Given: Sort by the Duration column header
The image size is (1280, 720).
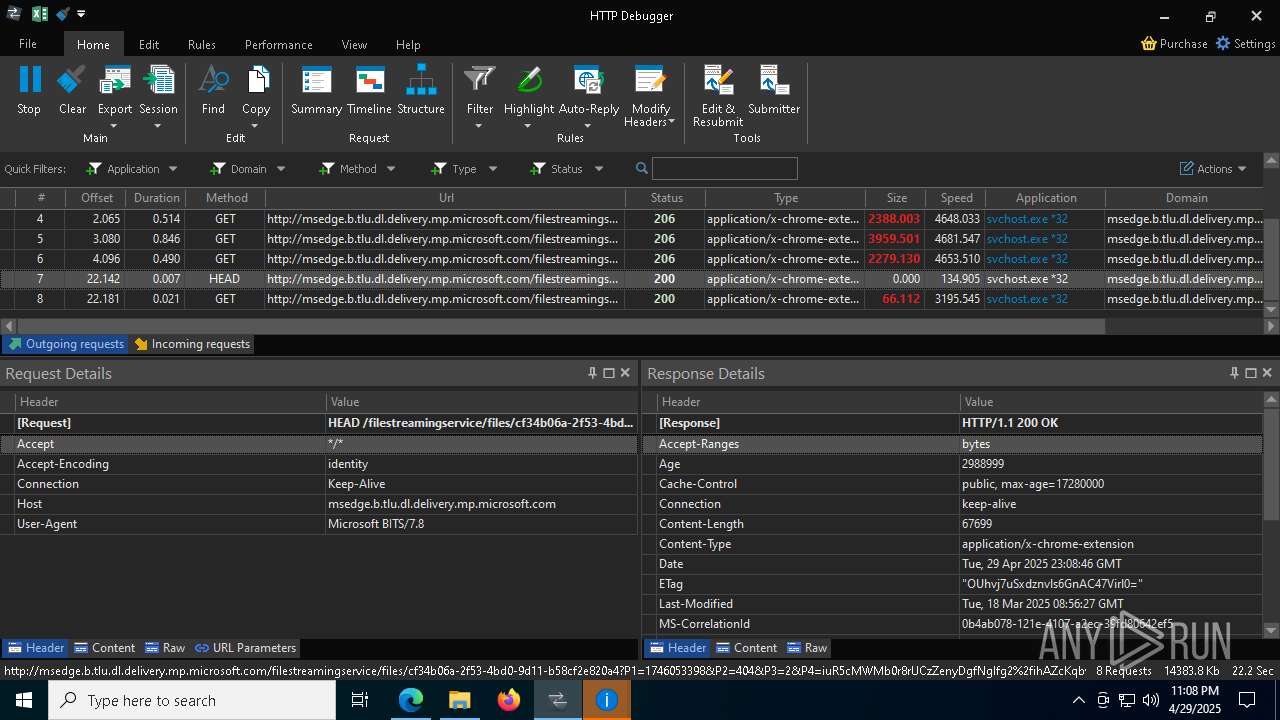Looking at the screenshot, I should (157, 198).
